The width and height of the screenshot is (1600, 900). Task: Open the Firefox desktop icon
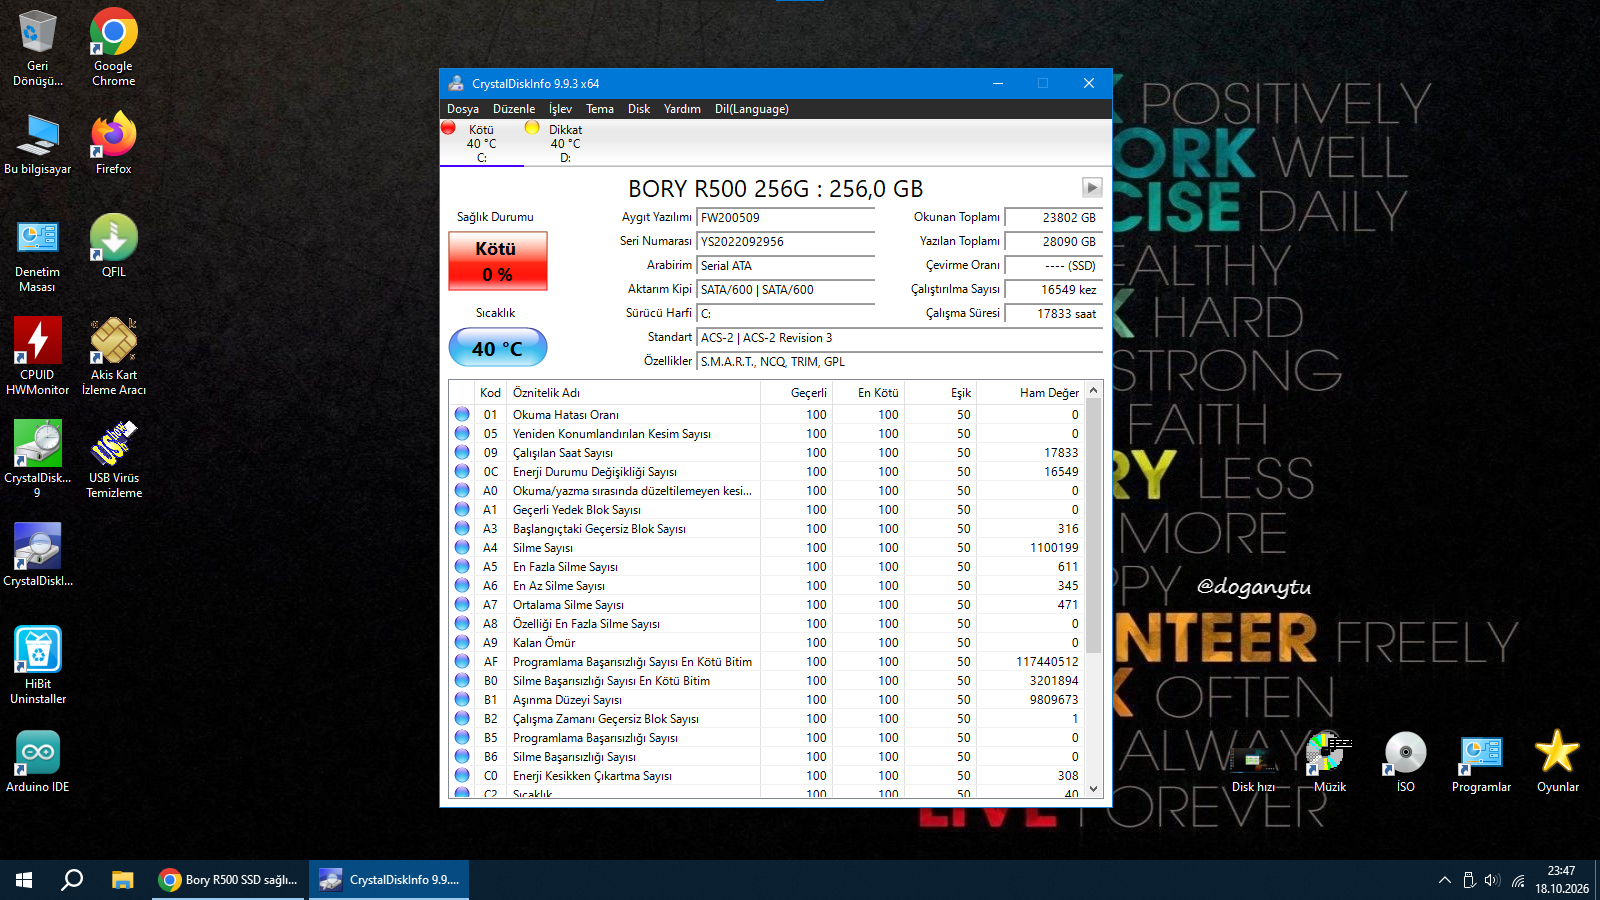113,142
